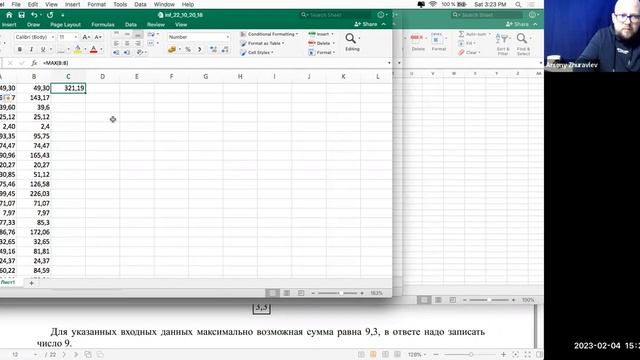Screen dimensions: 640x360
Task: Decrease decimal places
Action: coord(225,49)
